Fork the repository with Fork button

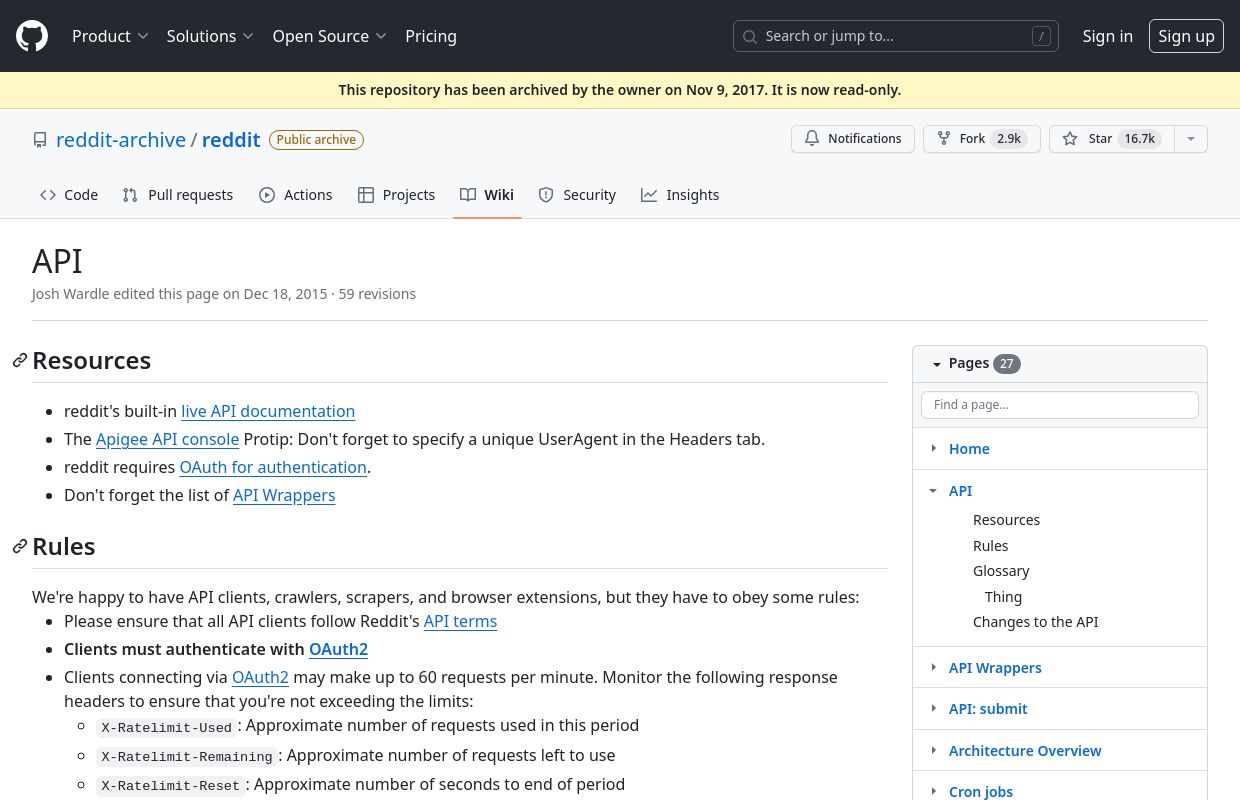pyautogui.click(x=982, y=139)
